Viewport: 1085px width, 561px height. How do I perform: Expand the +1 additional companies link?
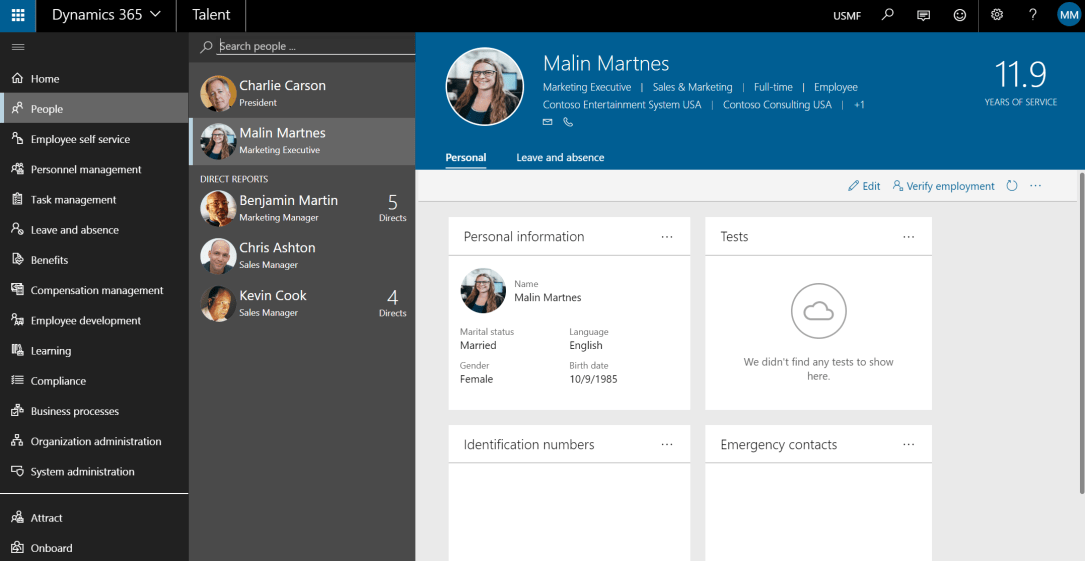[x=859, y=105]
